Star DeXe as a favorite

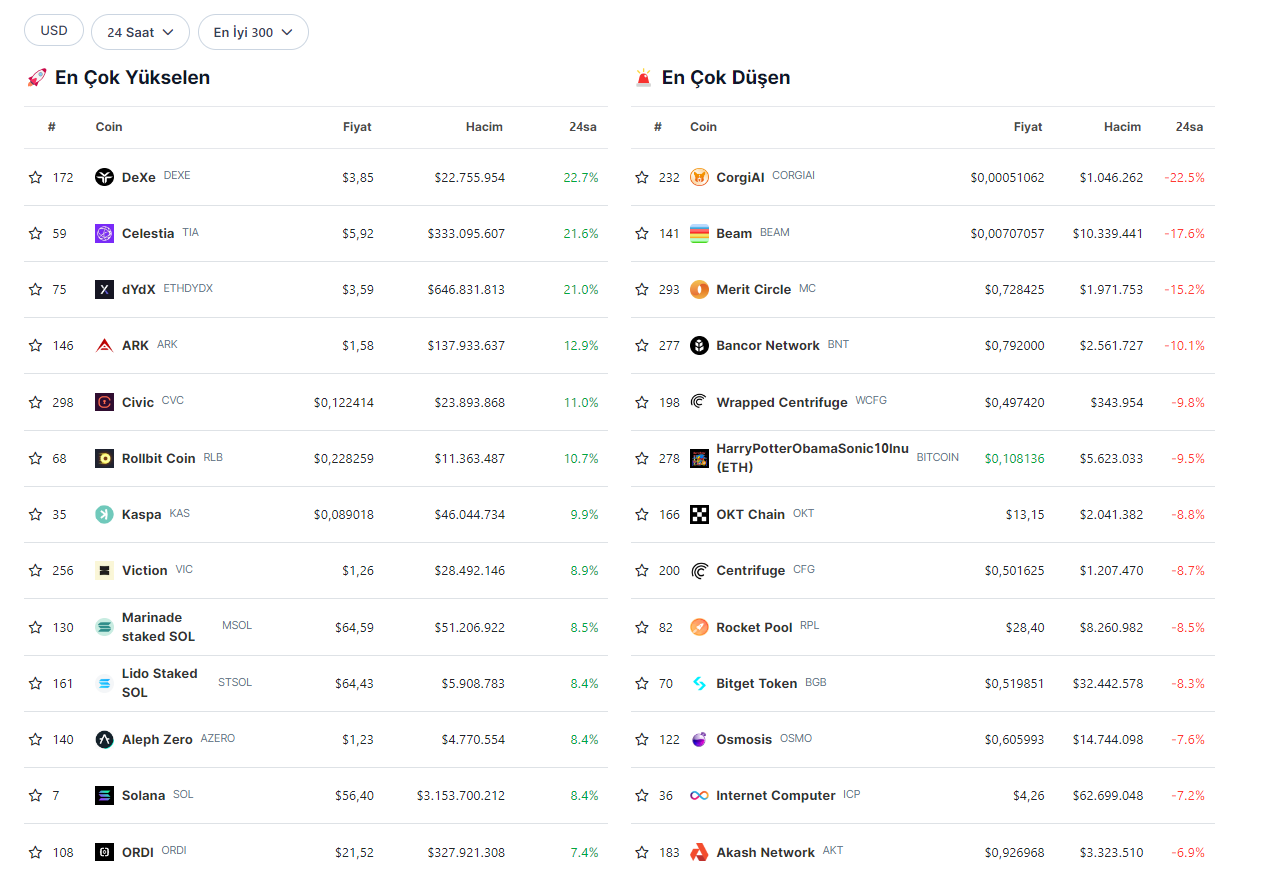(36, 177)
